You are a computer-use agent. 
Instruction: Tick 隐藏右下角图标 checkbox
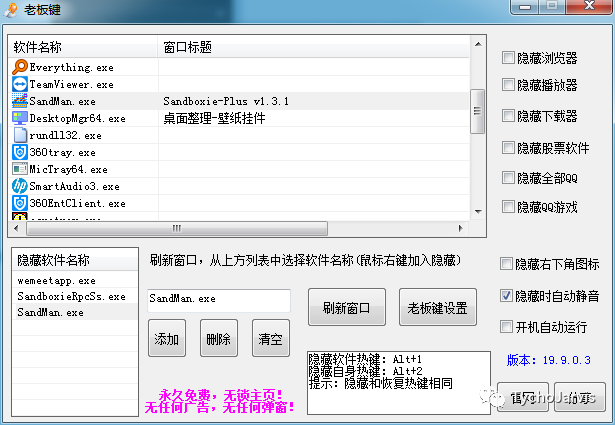[x=506, y=264]
